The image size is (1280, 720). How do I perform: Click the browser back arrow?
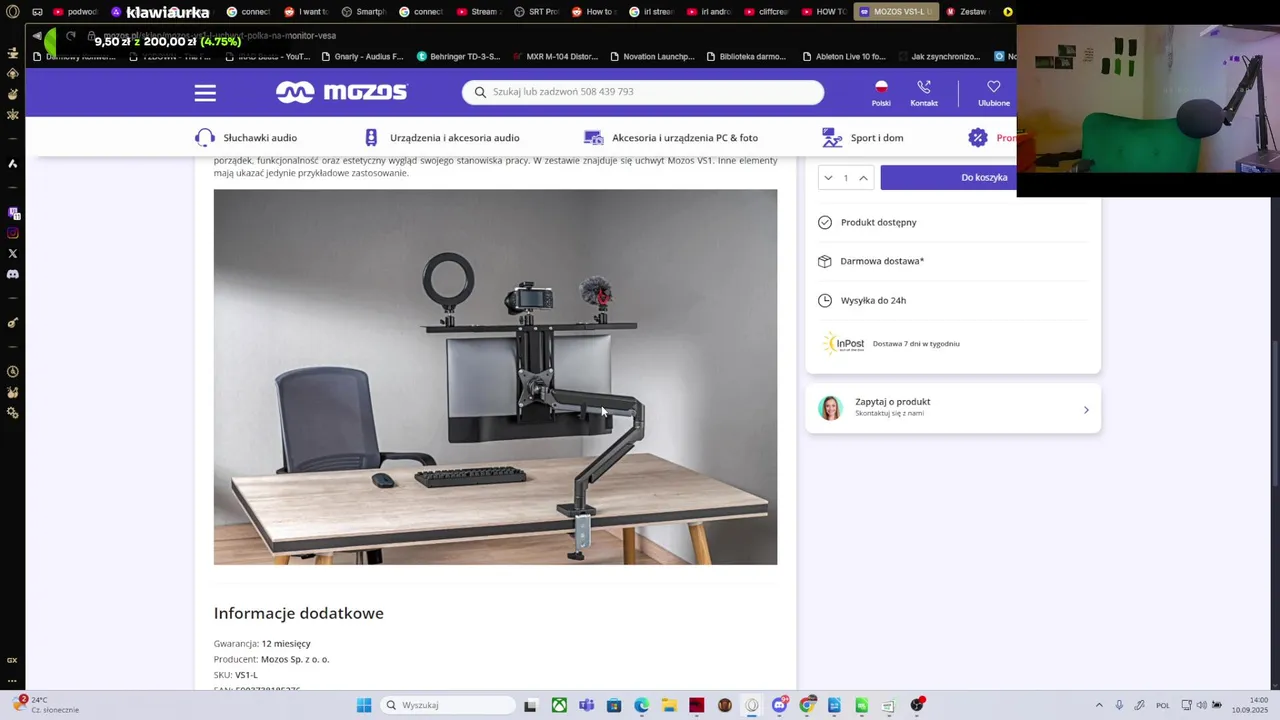coord(37,36)
